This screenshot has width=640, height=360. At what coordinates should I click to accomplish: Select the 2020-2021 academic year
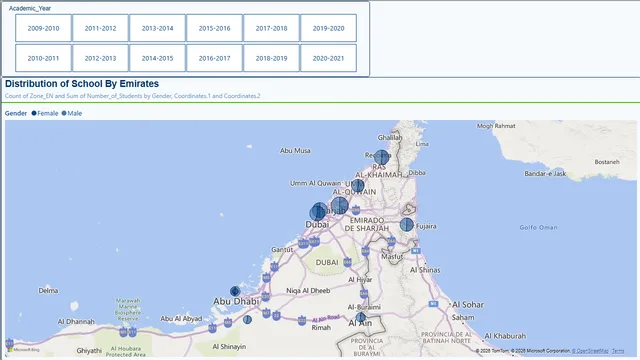pos(329,58)
